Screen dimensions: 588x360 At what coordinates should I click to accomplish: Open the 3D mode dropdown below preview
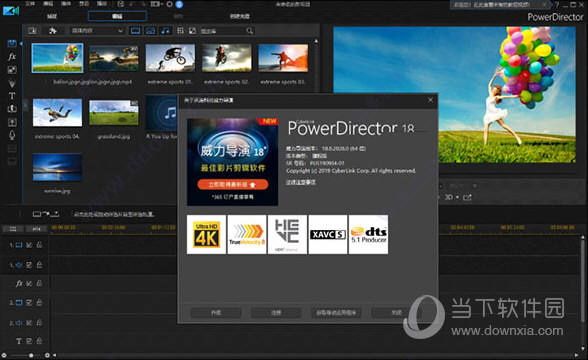click(452, 197)
